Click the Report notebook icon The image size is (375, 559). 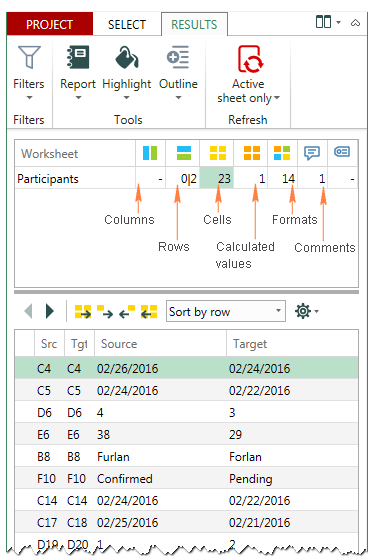point(78,57)
